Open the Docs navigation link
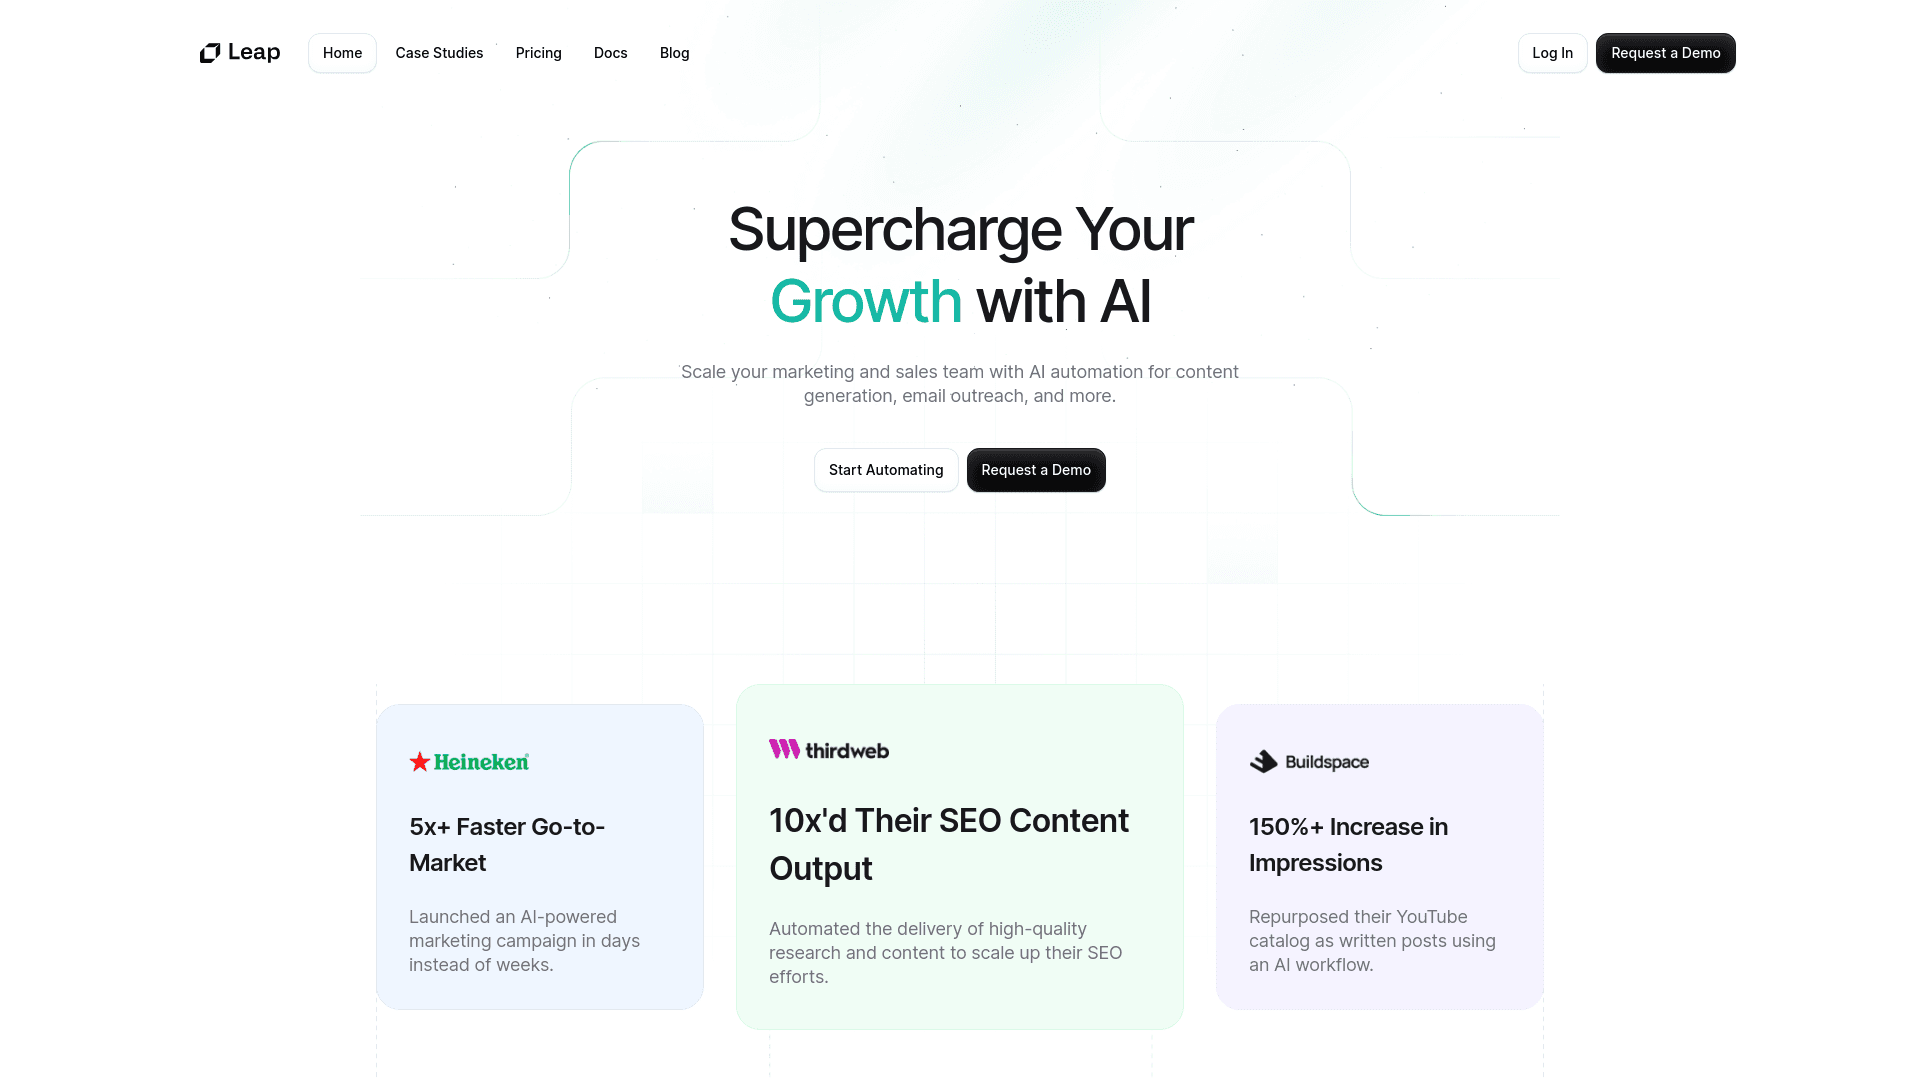 [611, 53]
